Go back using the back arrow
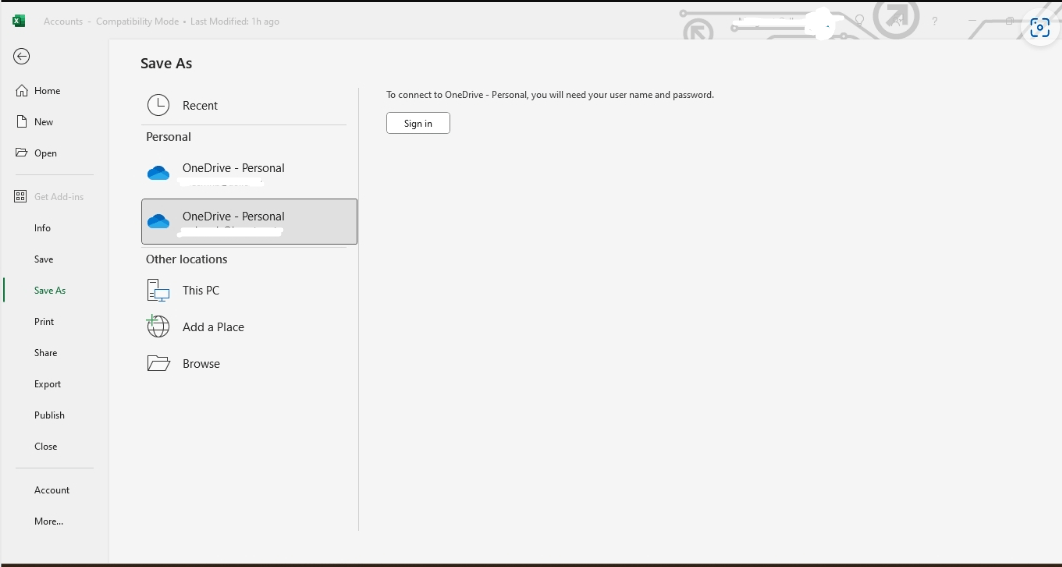 (x=22, y=56)
